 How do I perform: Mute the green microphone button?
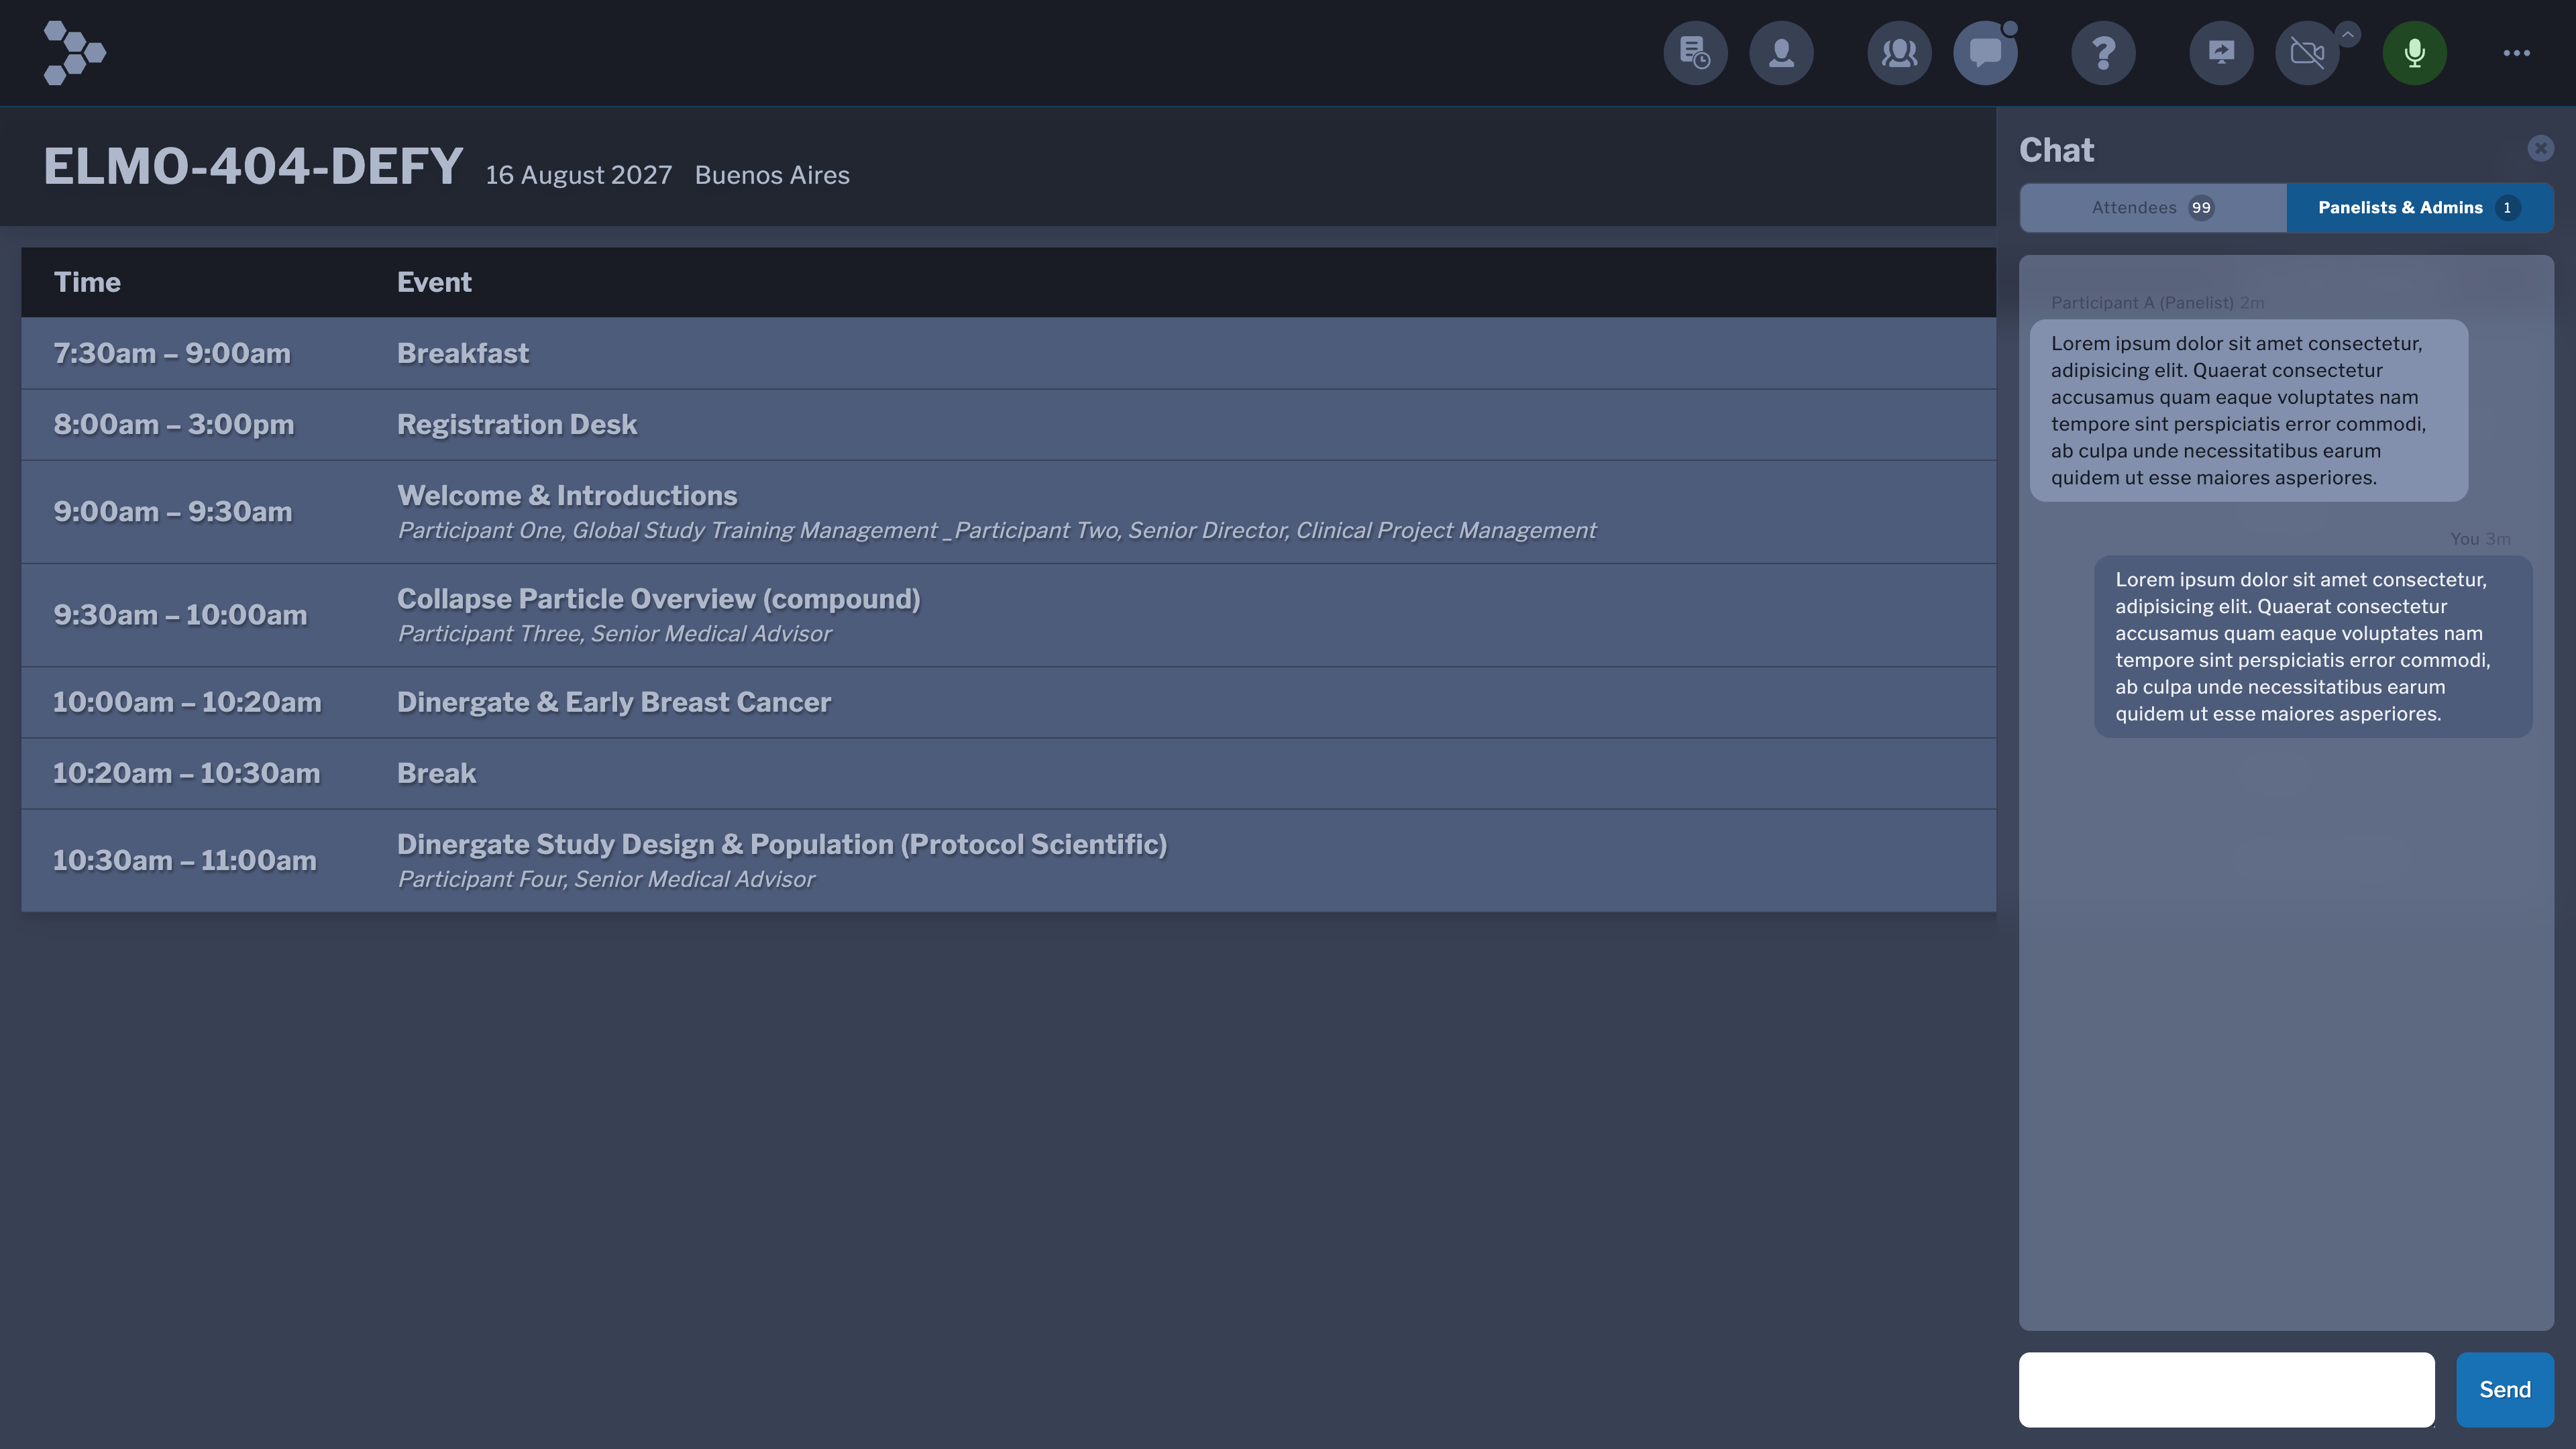pos(2414,53)
